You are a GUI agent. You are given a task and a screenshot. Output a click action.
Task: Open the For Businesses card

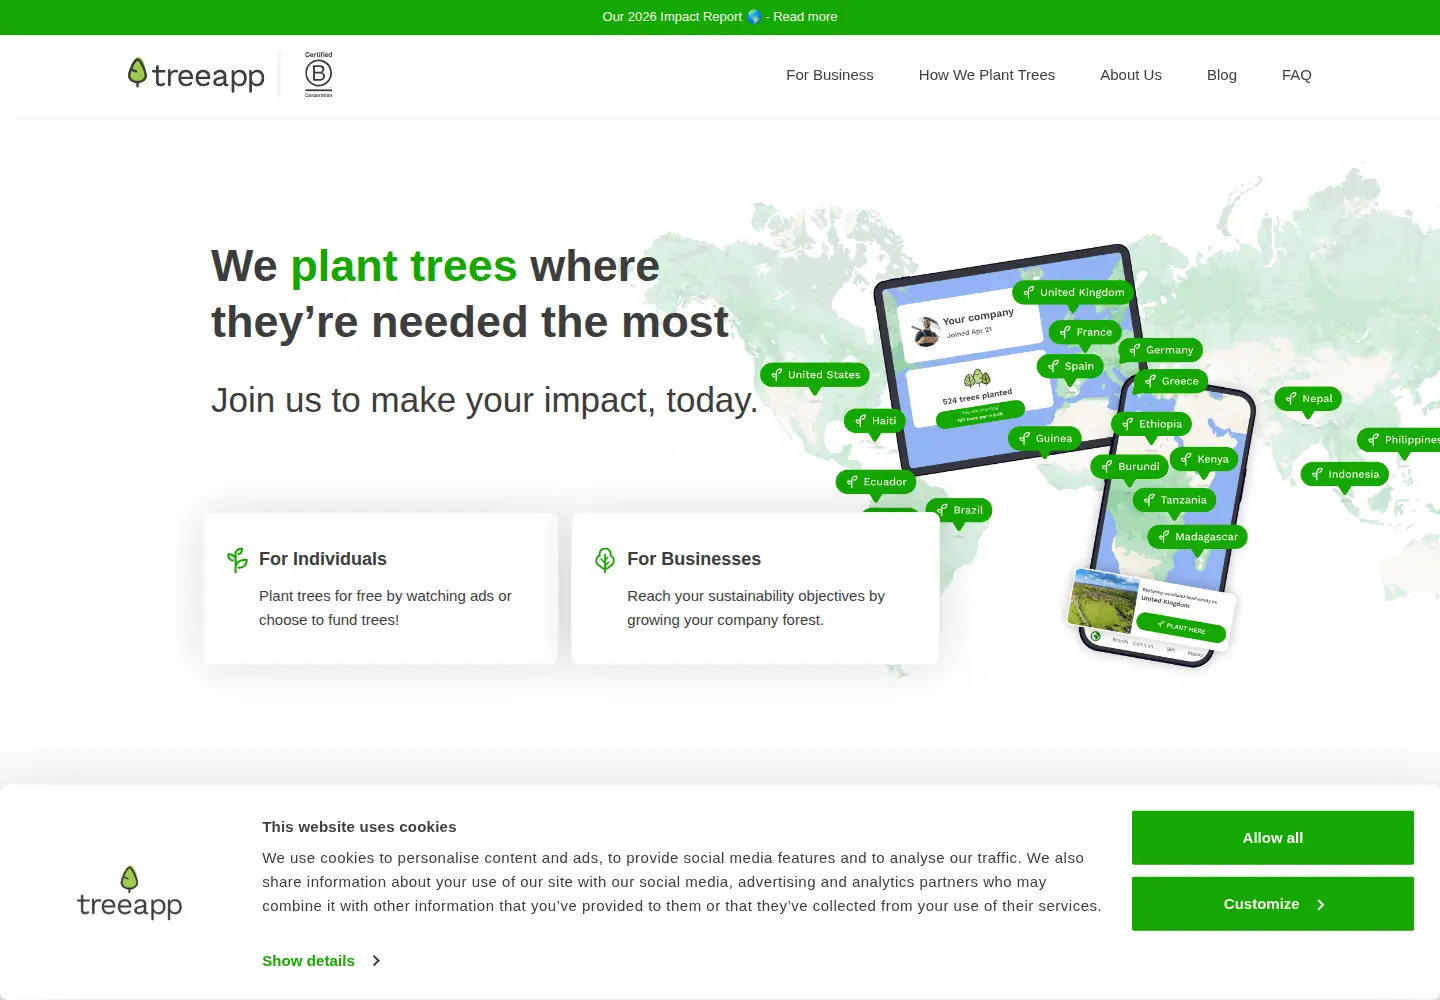(755, 588)
